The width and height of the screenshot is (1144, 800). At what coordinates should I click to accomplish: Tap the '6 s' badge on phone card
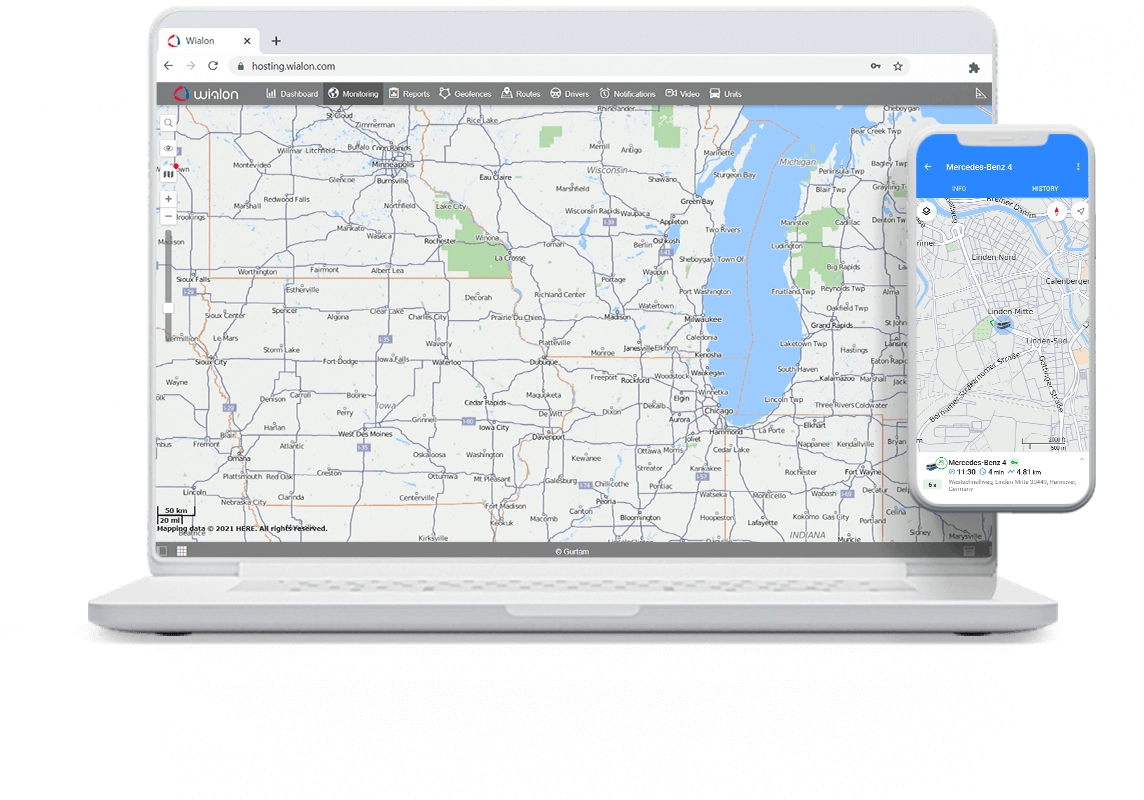pos(932,484)
